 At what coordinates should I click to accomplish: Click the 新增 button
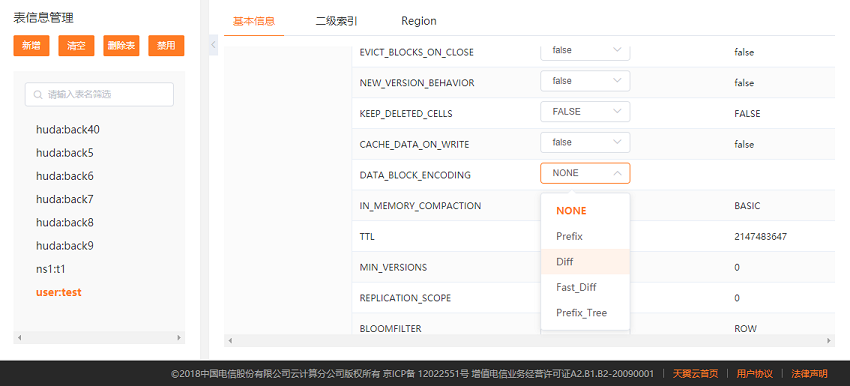click(31, 46)
